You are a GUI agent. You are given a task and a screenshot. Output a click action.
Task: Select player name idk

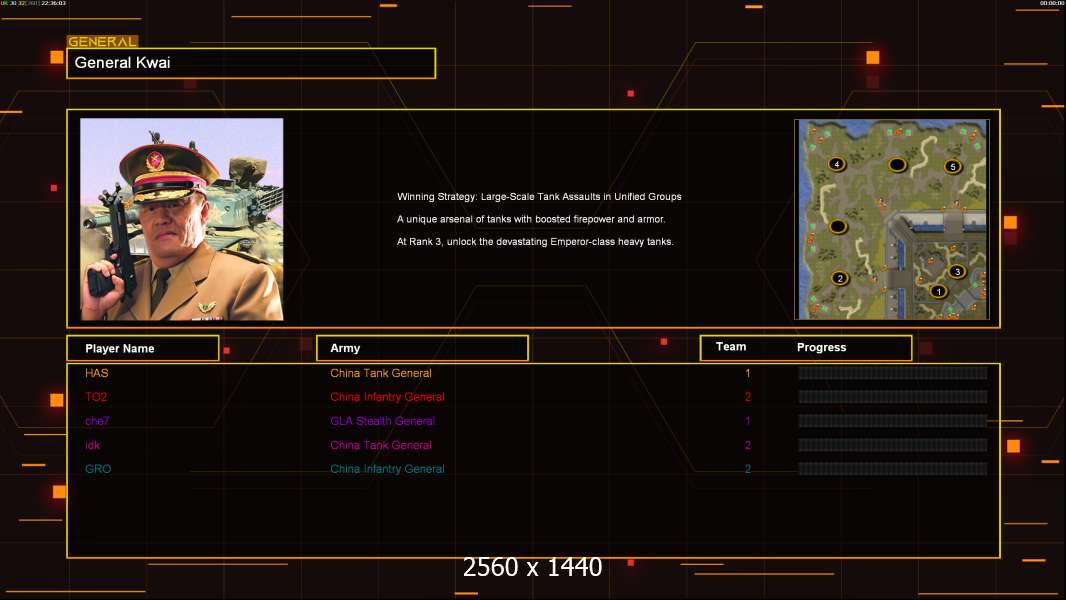tap(92, 445)
